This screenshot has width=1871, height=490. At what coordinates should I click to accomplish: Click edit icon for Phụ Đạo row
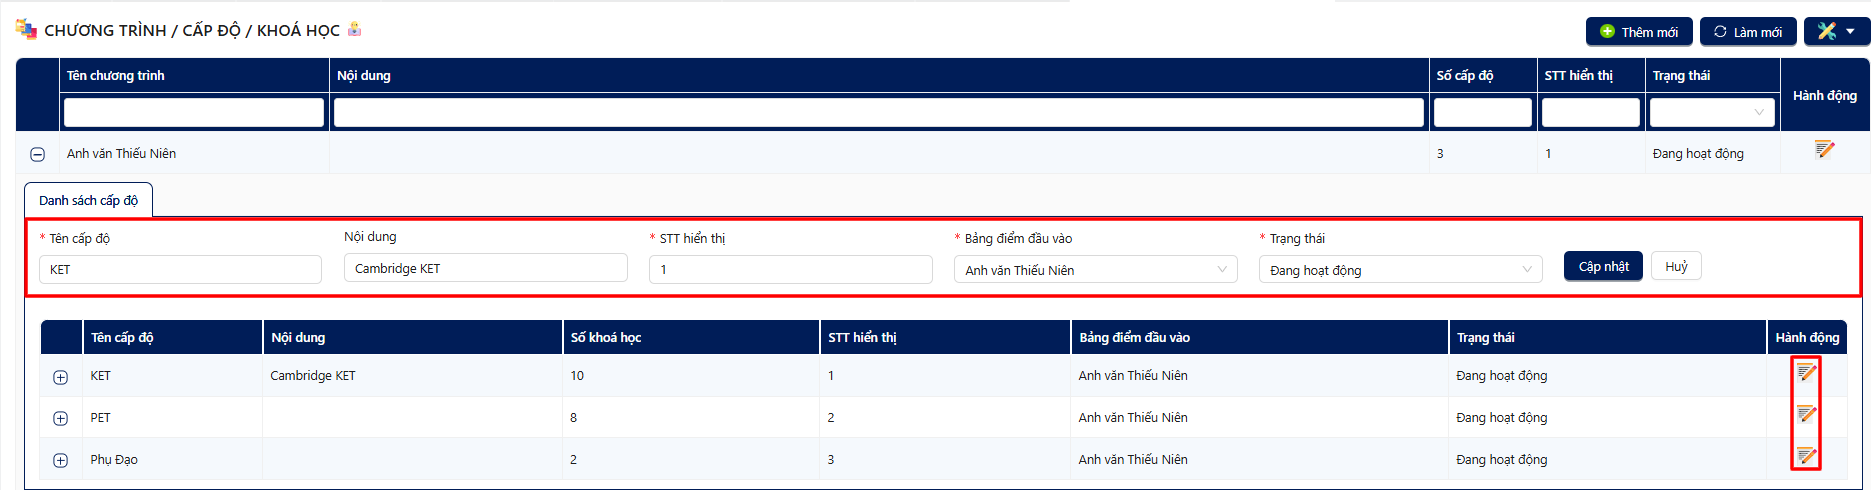coord(1806,457)
